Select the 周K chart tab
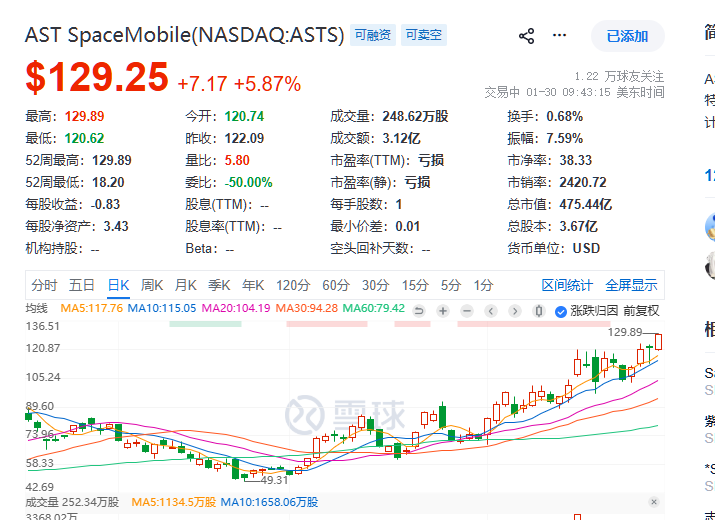The width and height of the screenshot is (715, 520). (x=152, y=286)
